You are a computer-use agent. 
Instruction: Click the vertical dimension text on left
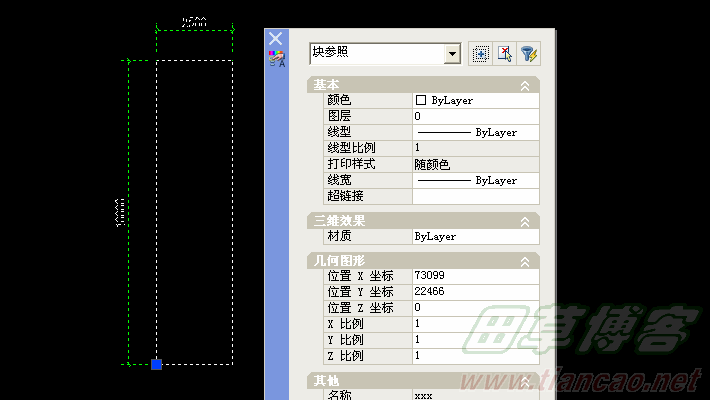click(x=120, y=212)
